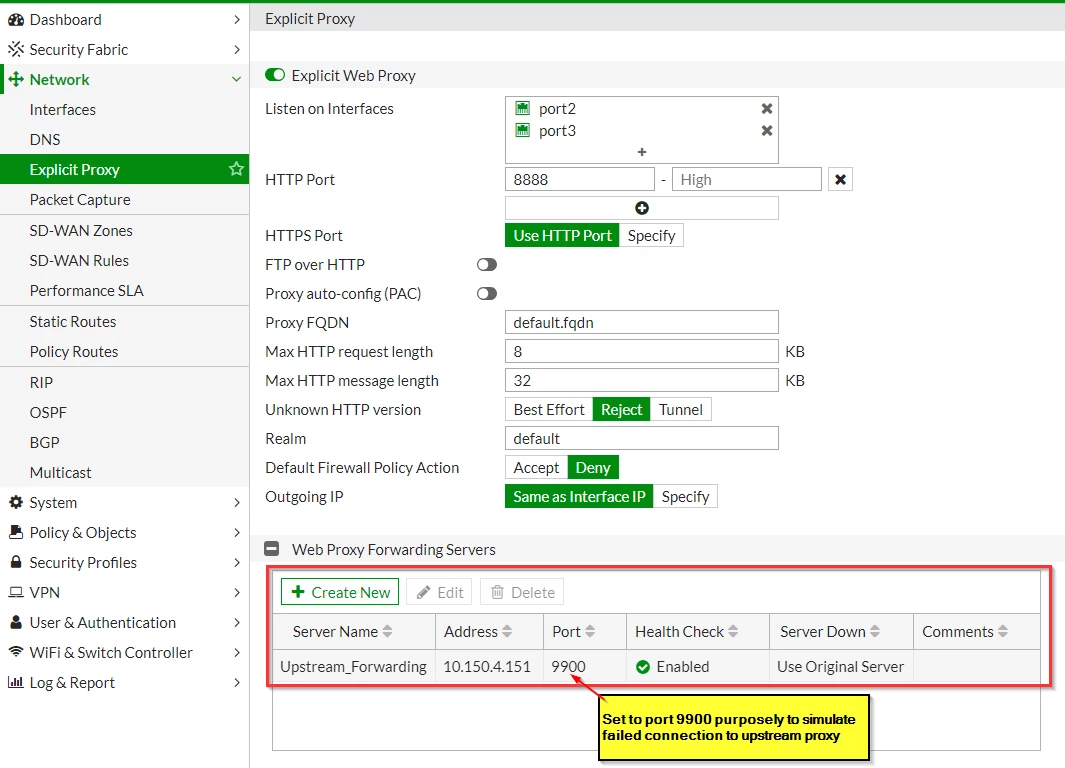Image resolution: width=1065 pixels, height=768 pixels.
Task: Expand the System menu chevron
Action: (236, 502)
